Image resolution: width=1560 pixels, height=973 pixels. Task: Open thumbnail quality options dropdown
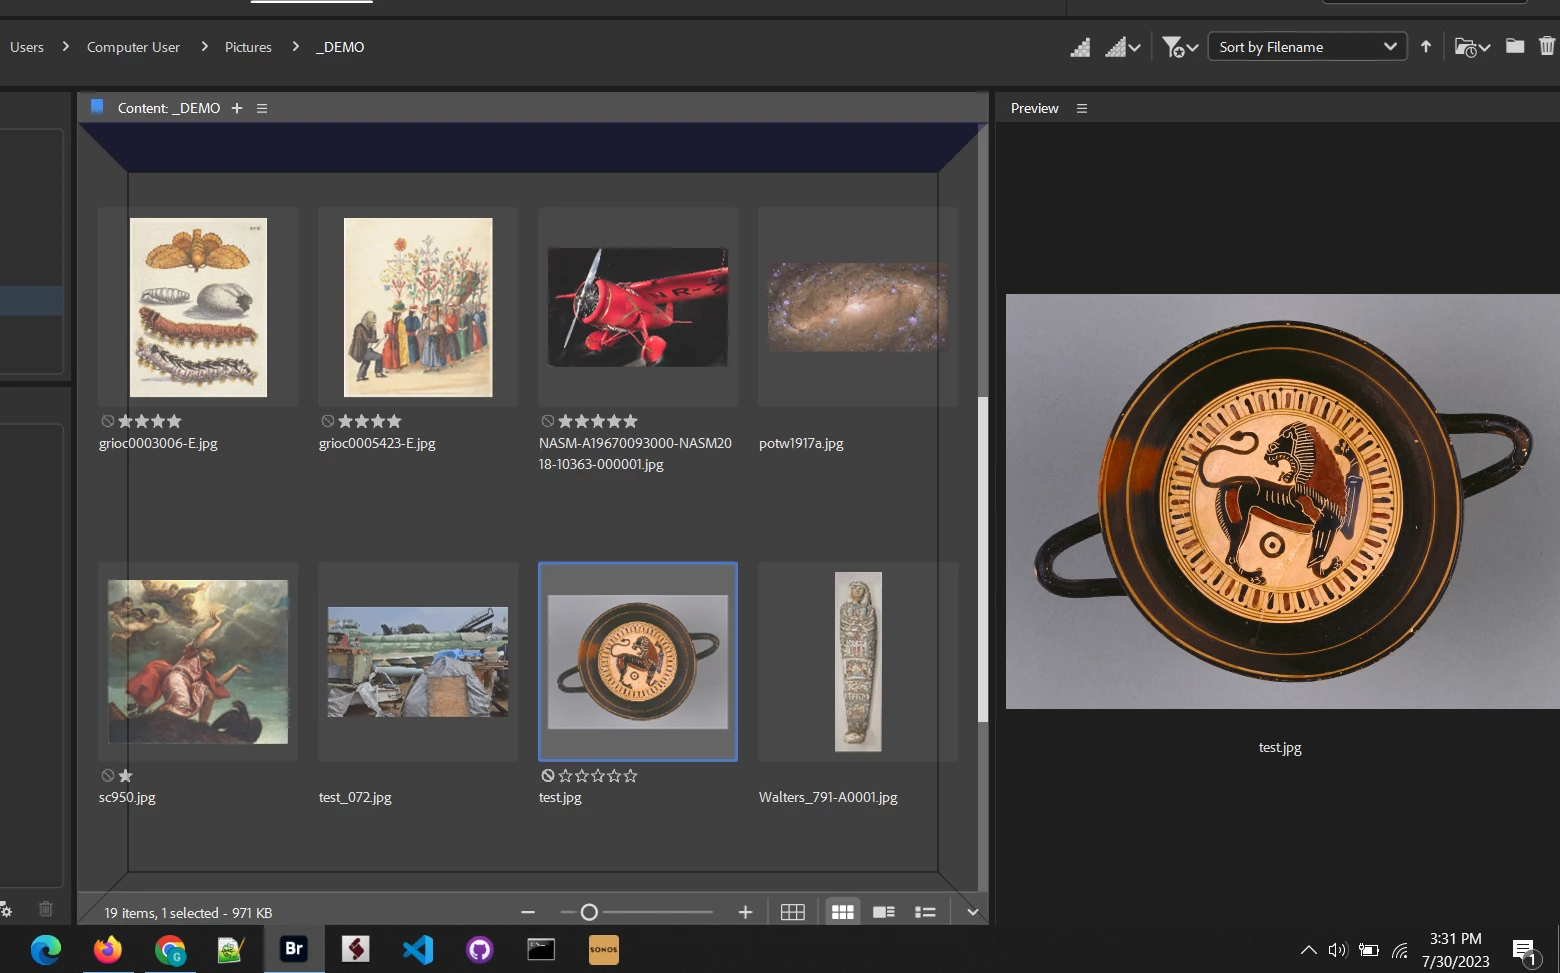click(x=1123, y=47)
